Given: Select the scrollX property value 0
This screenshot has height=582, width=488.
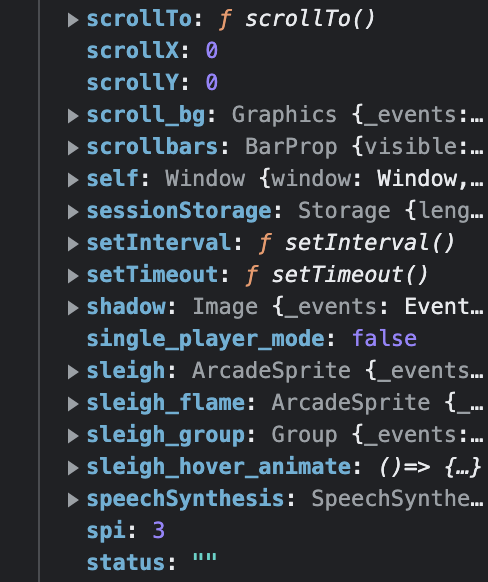Looking at the screenshot, I should click(x=212, y=50).
